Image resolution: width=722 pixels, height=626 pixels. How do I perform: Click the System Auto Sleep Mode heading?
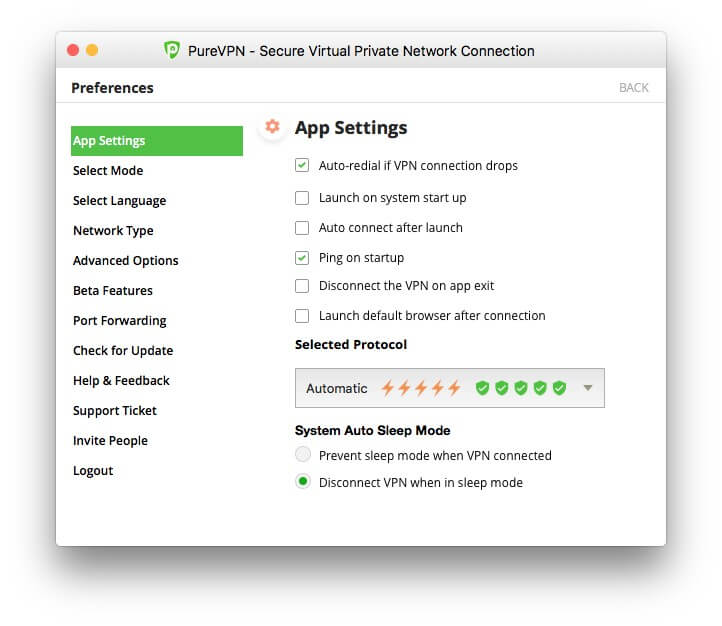pyautogui.click(x=373, y=430)
